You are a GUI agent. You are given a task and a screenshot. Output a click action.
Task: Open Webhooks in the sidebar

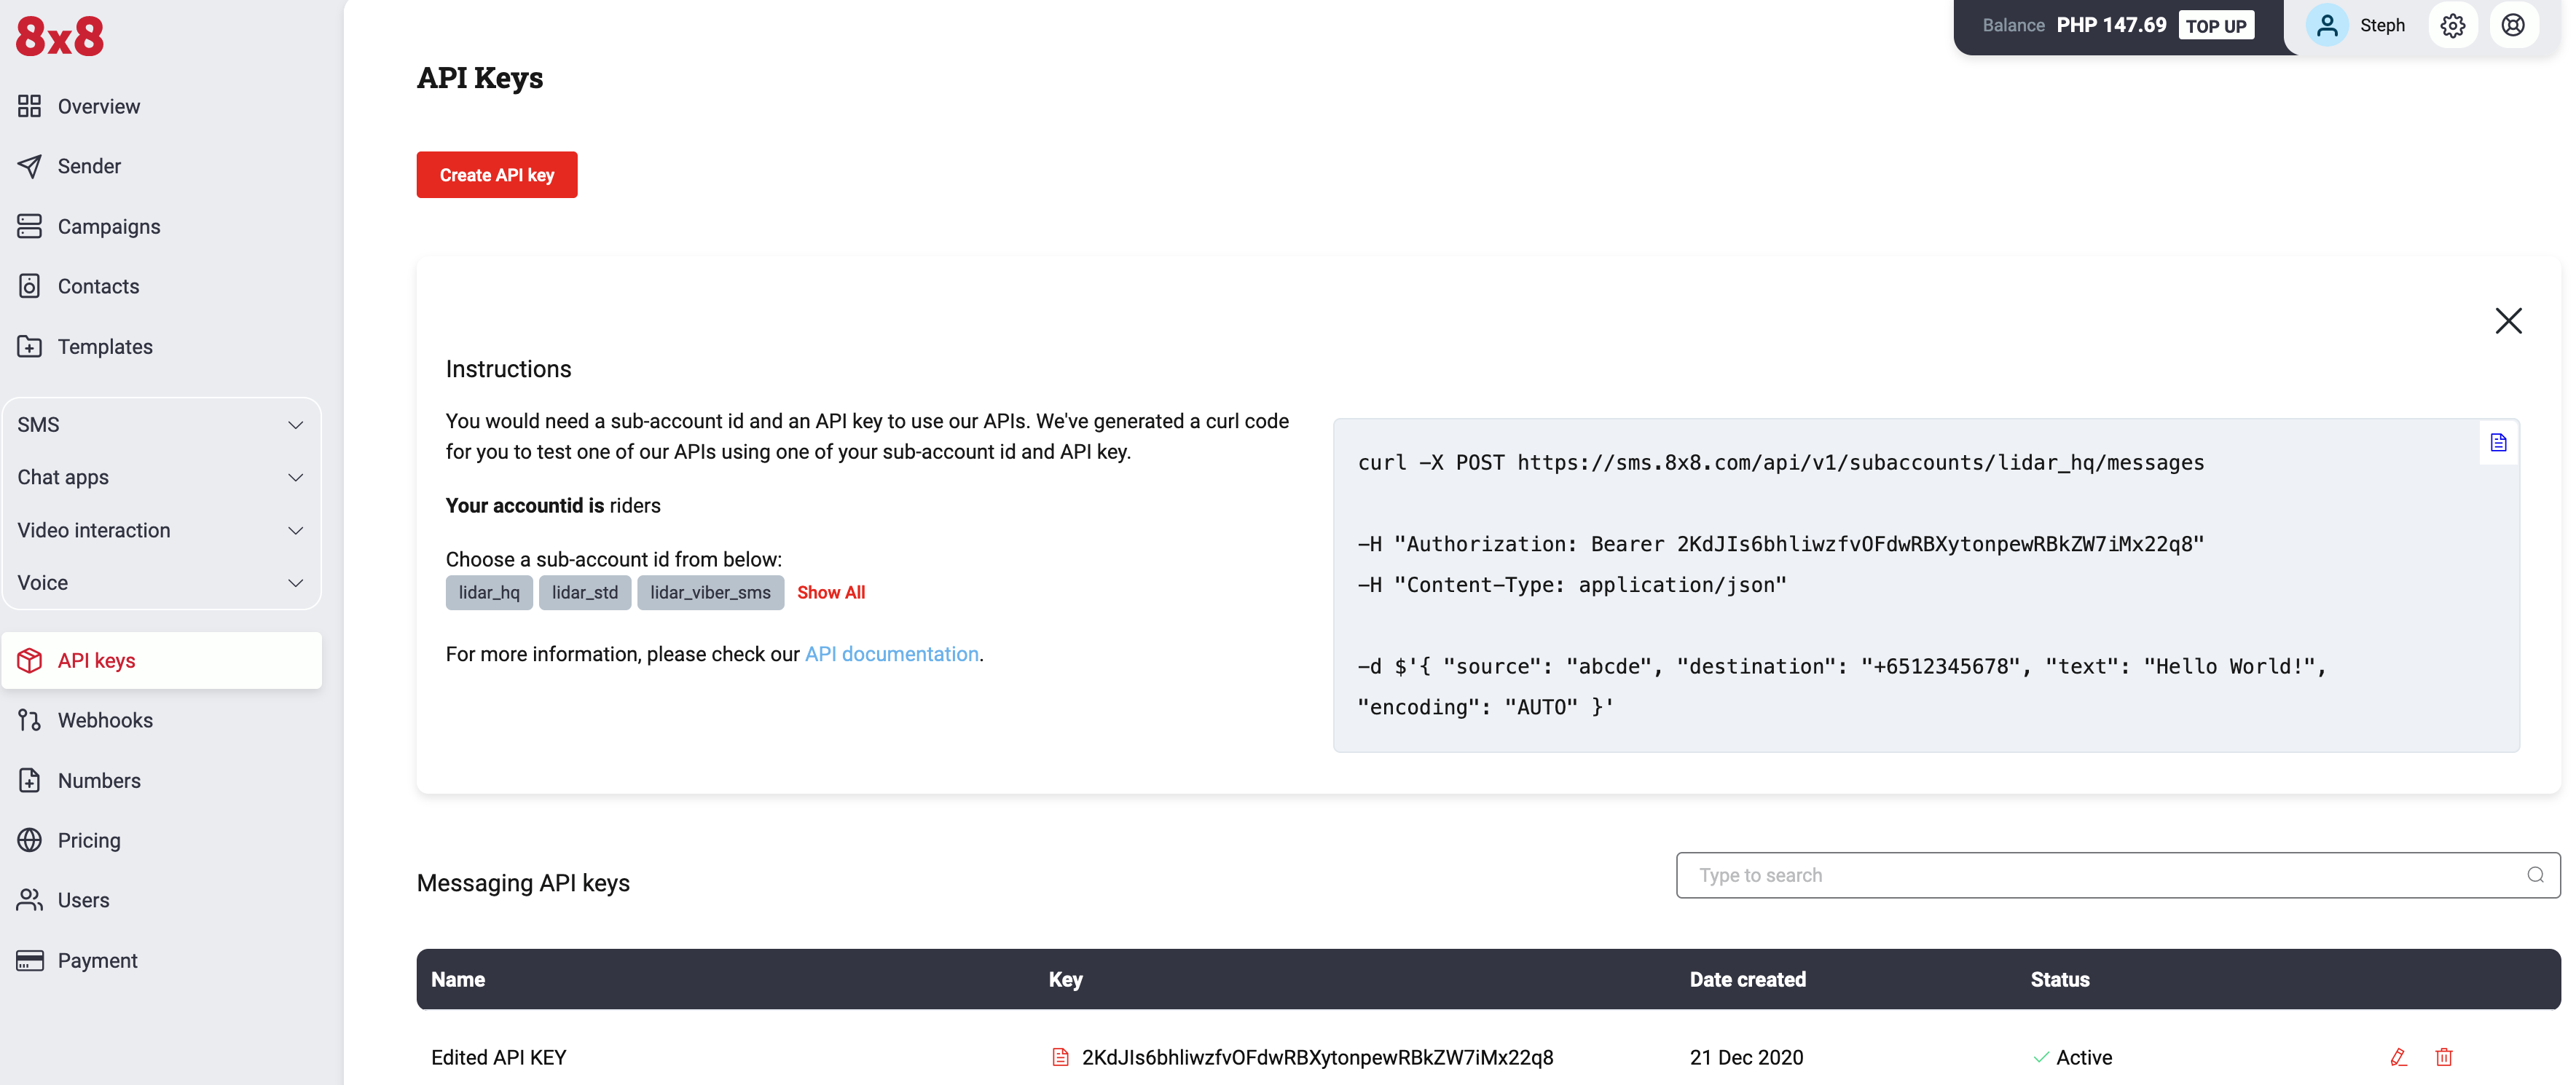coord(105,720)
